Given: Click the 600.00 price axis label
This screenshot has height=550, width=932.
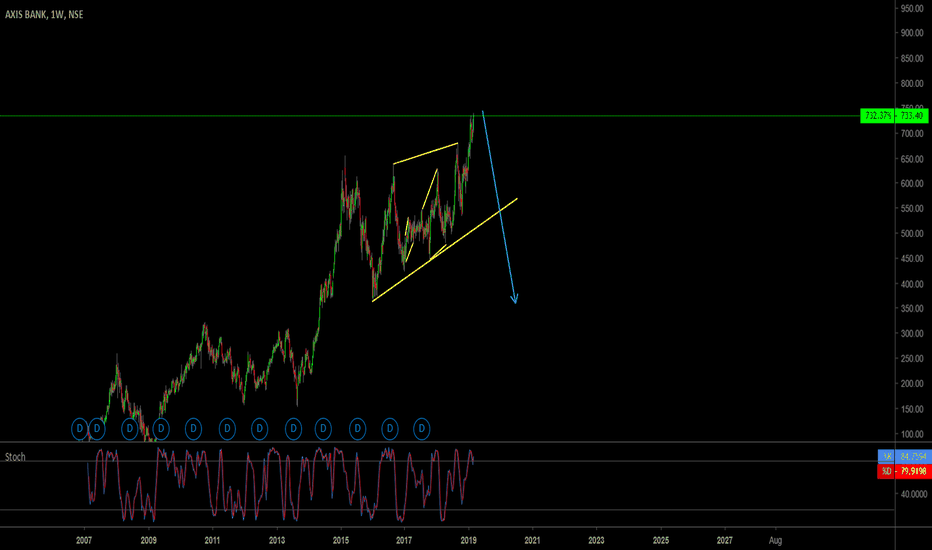Looking at the screenshot, I should pyautogui.click(x=912, y=184).
